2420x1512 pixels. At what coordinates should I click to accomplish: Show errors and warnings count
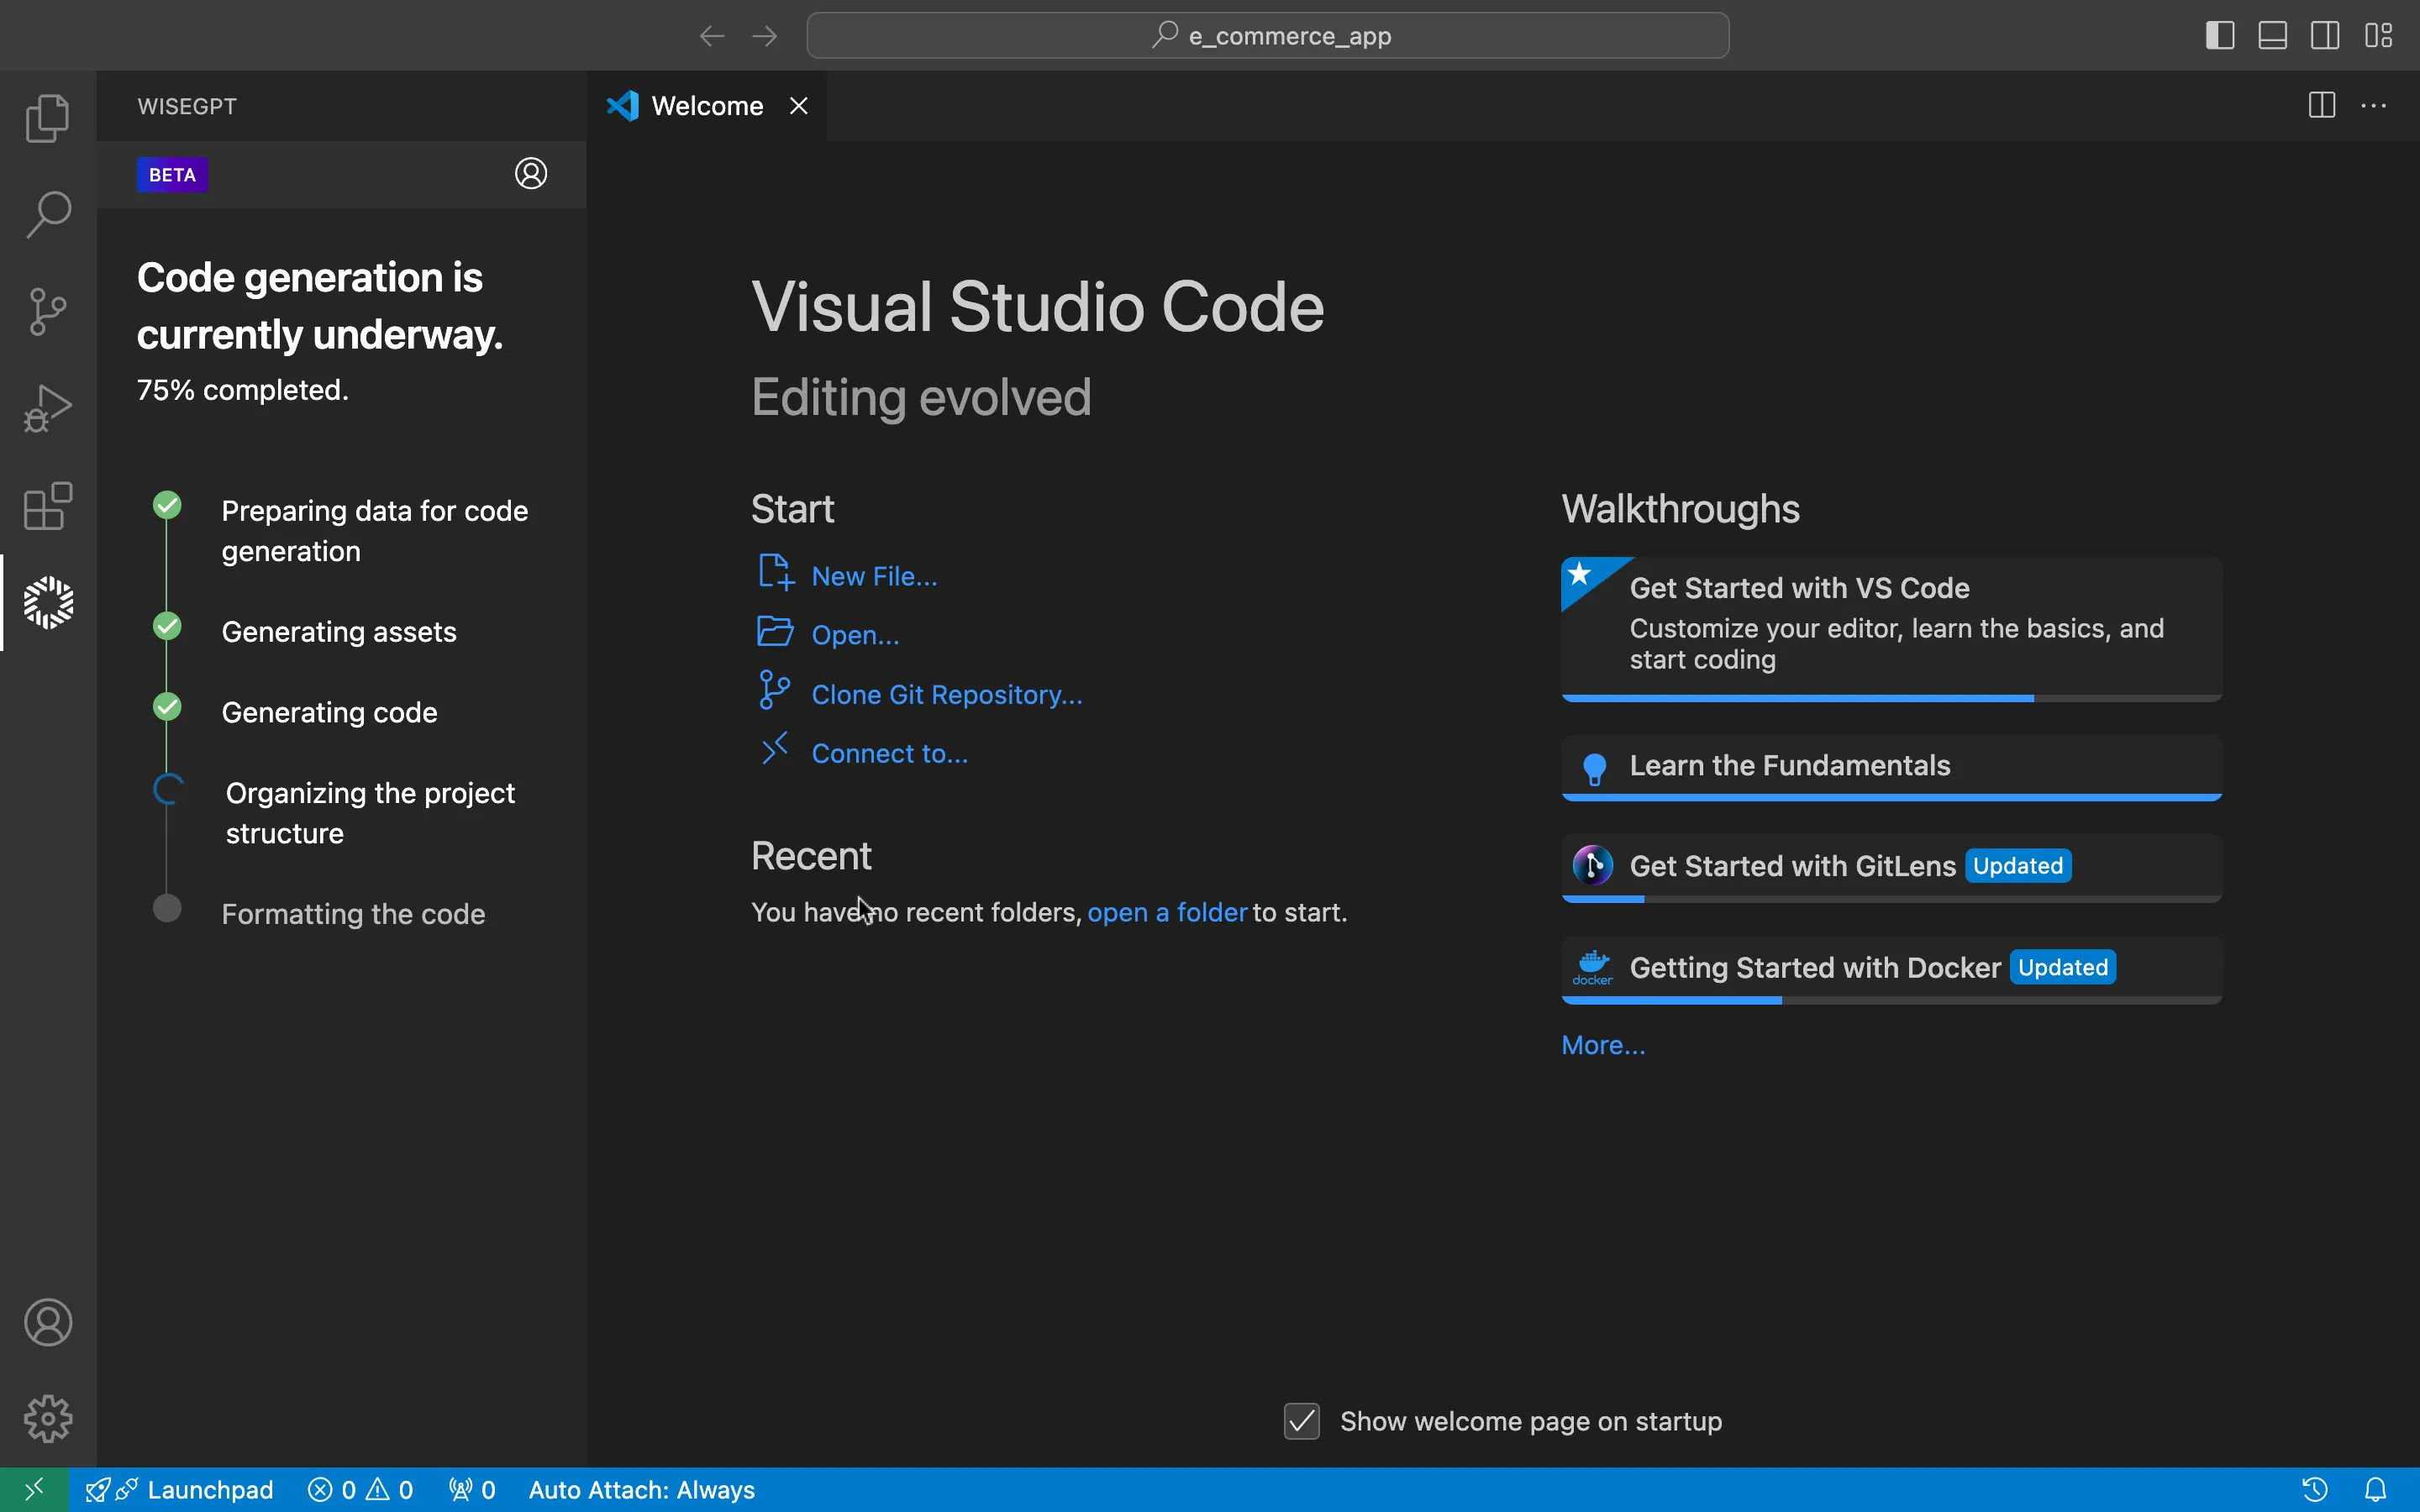[360, 1490]
